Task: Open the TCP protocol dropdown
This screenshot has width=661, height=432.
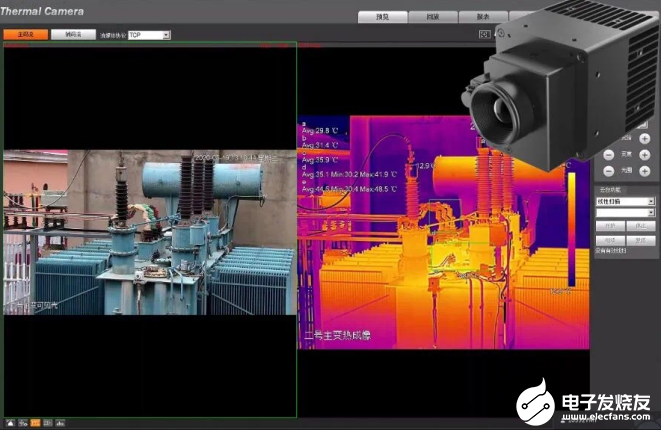Action: (149, 35)
